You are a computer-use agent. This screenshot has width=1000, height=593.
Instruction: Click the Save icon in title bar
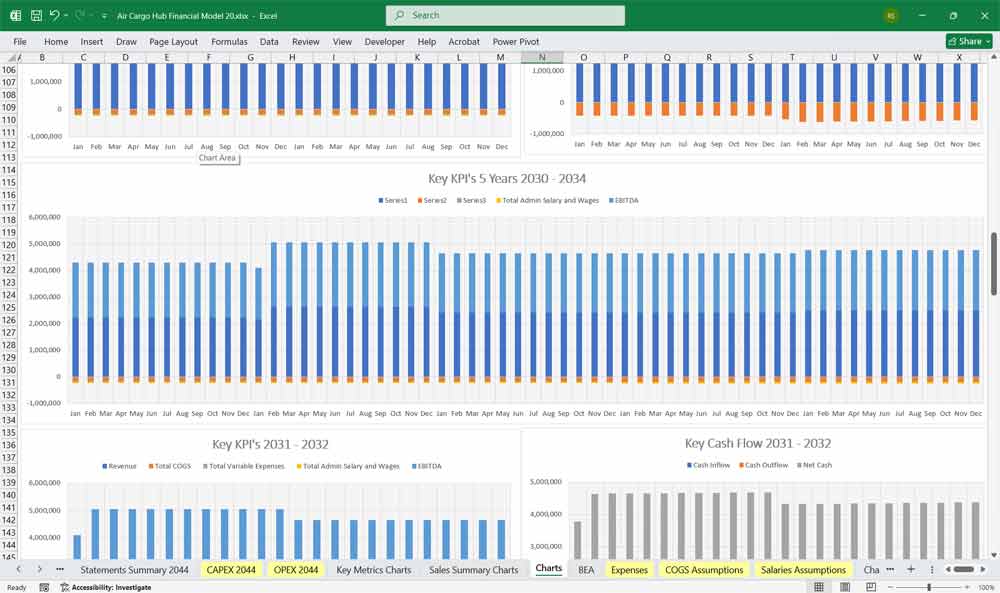[x=36, y=16]
